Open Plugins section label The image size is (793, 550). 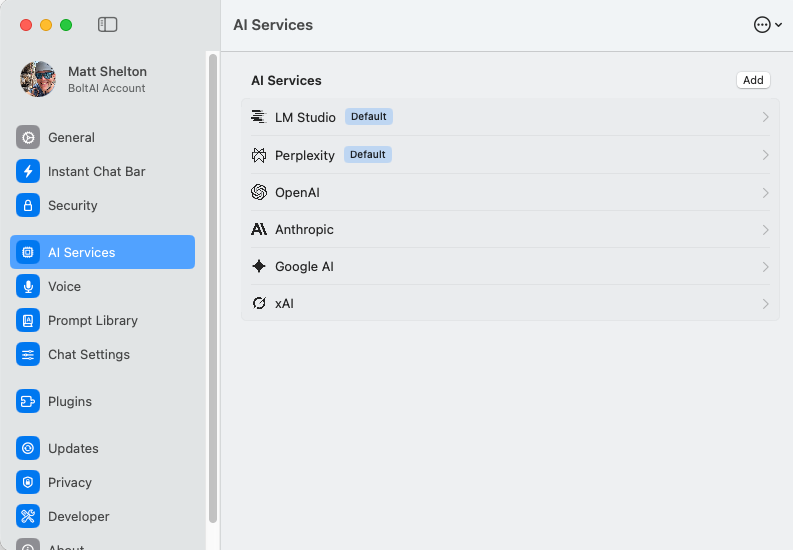click(x=70, y=401)
